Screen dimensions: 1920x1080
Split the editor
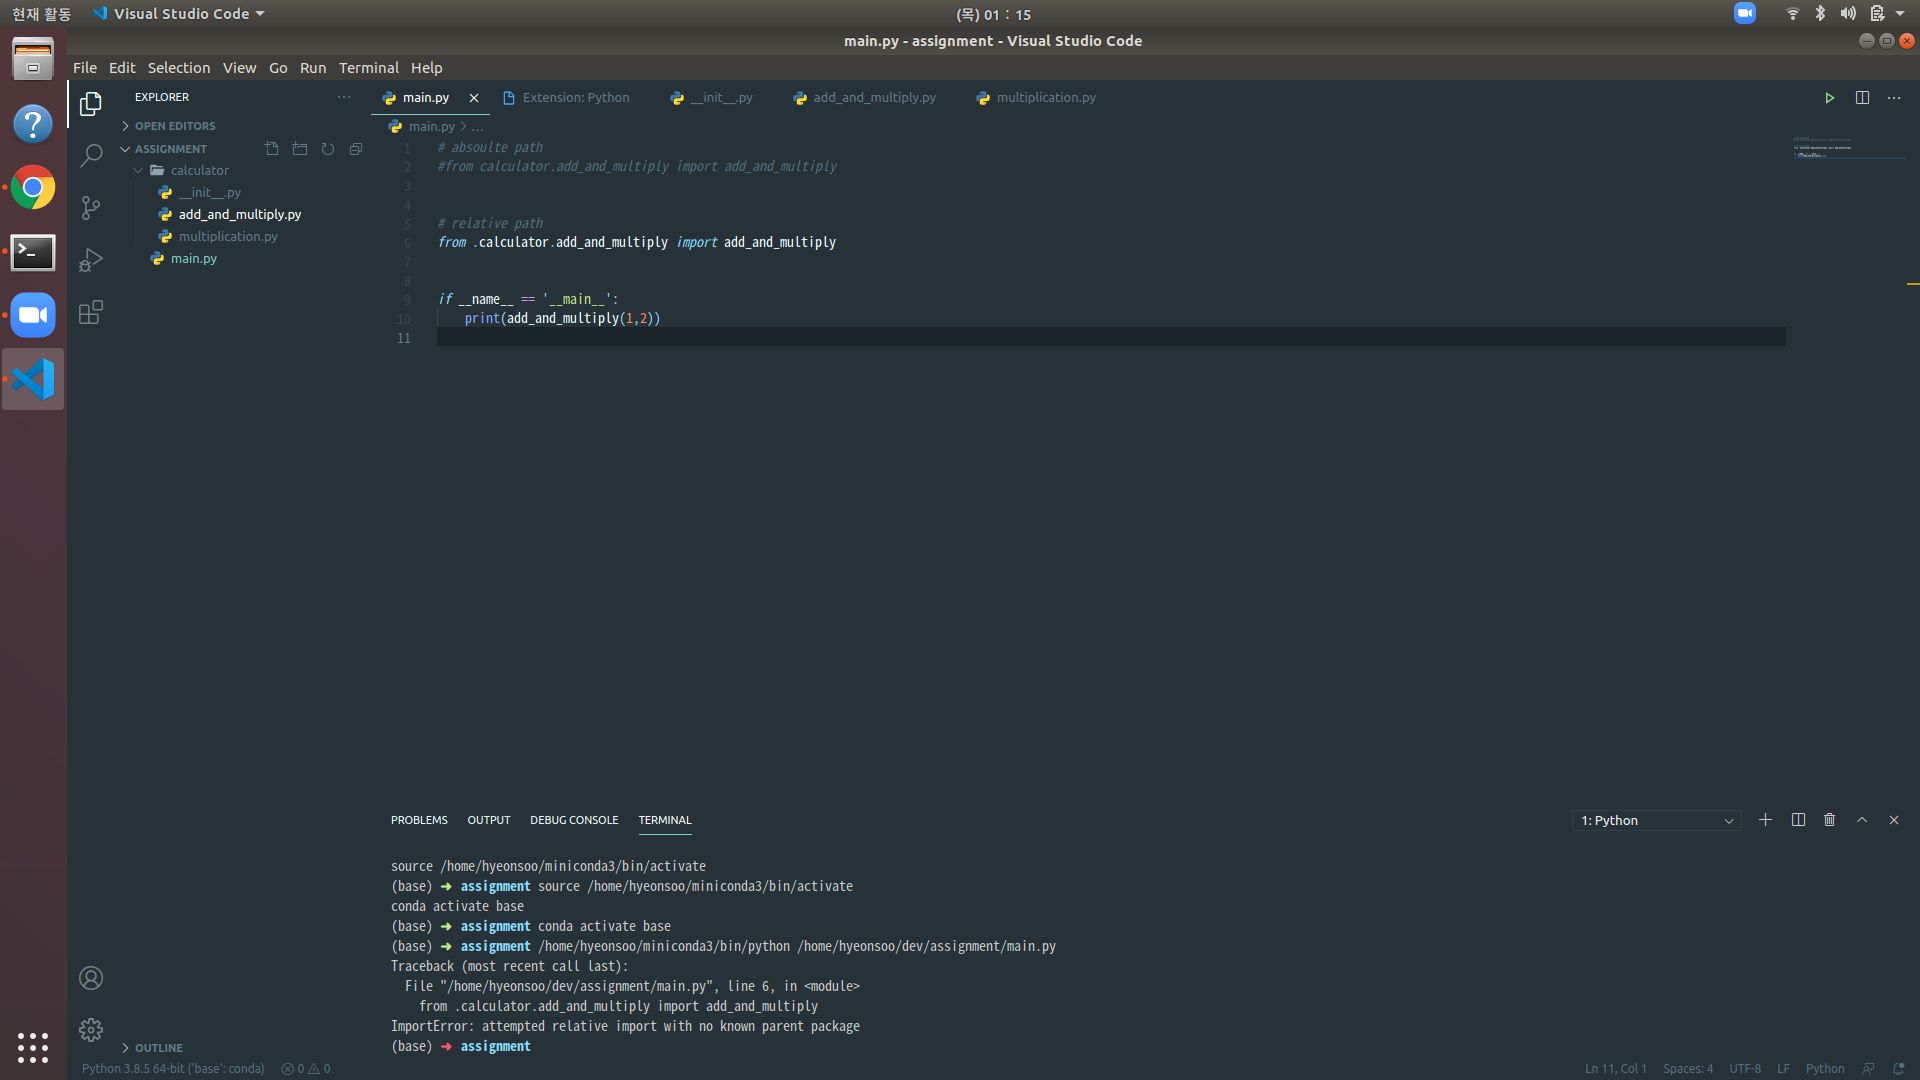point(1863,97)
